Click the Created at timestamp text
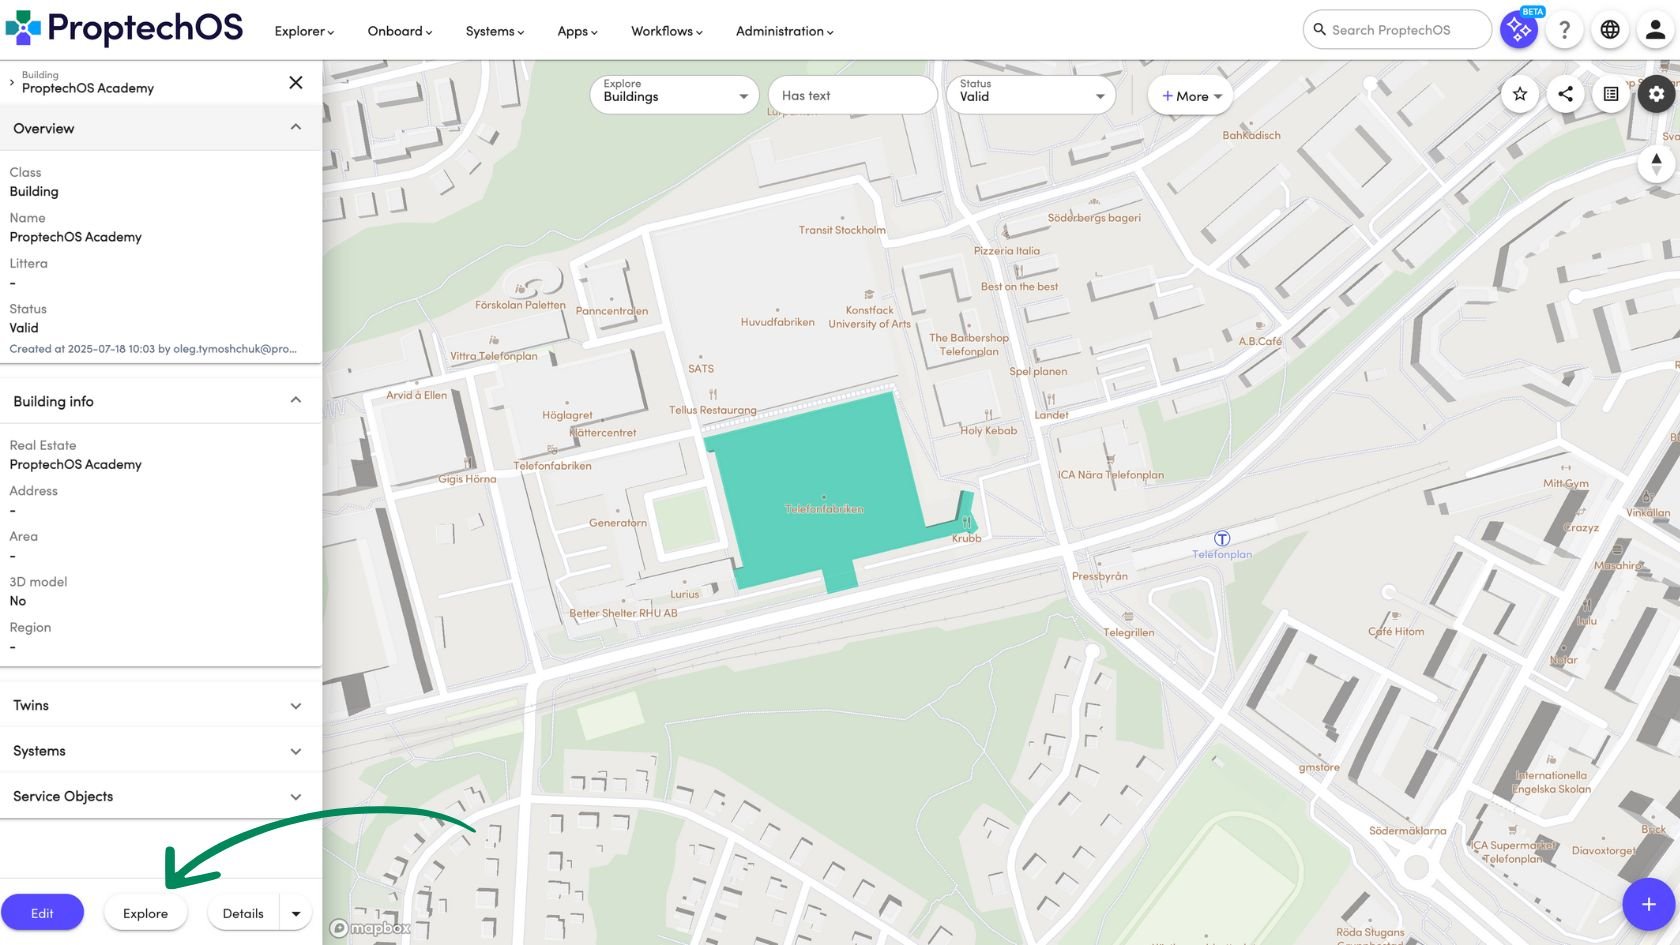Image resolution: width=1680 pixels, height=945 pixels. pos(153,349)
